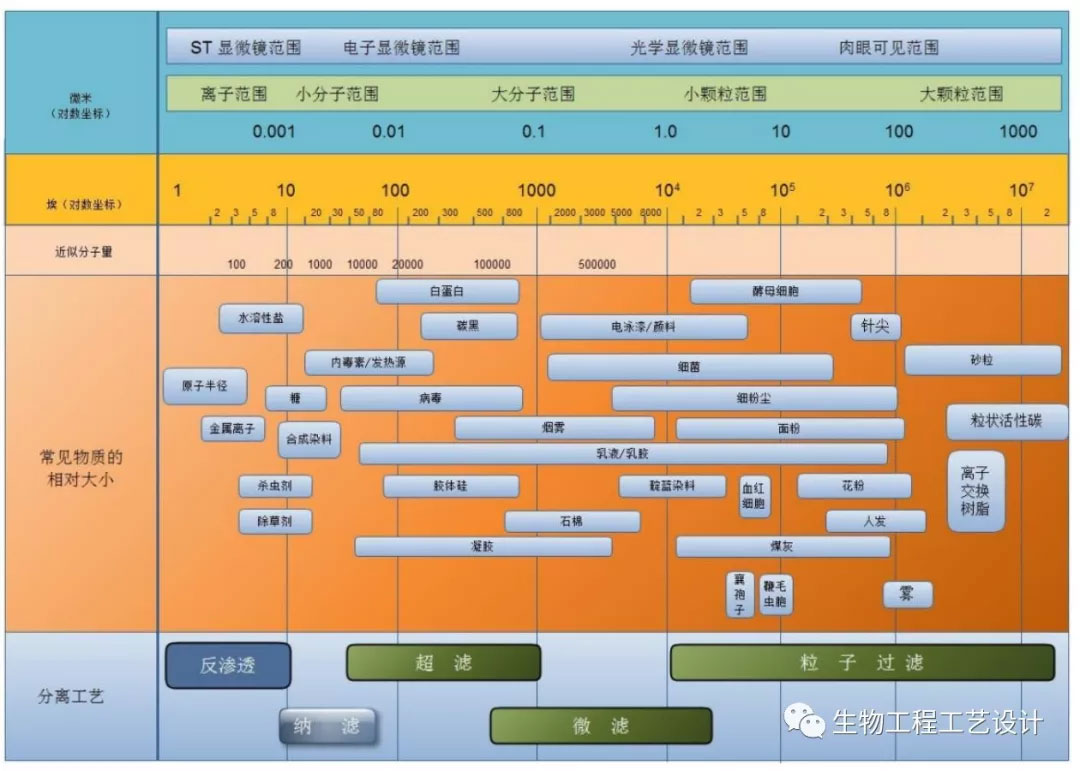
Task: Select the 乳液/乳胶 long bar
Action: coord(622,454)
